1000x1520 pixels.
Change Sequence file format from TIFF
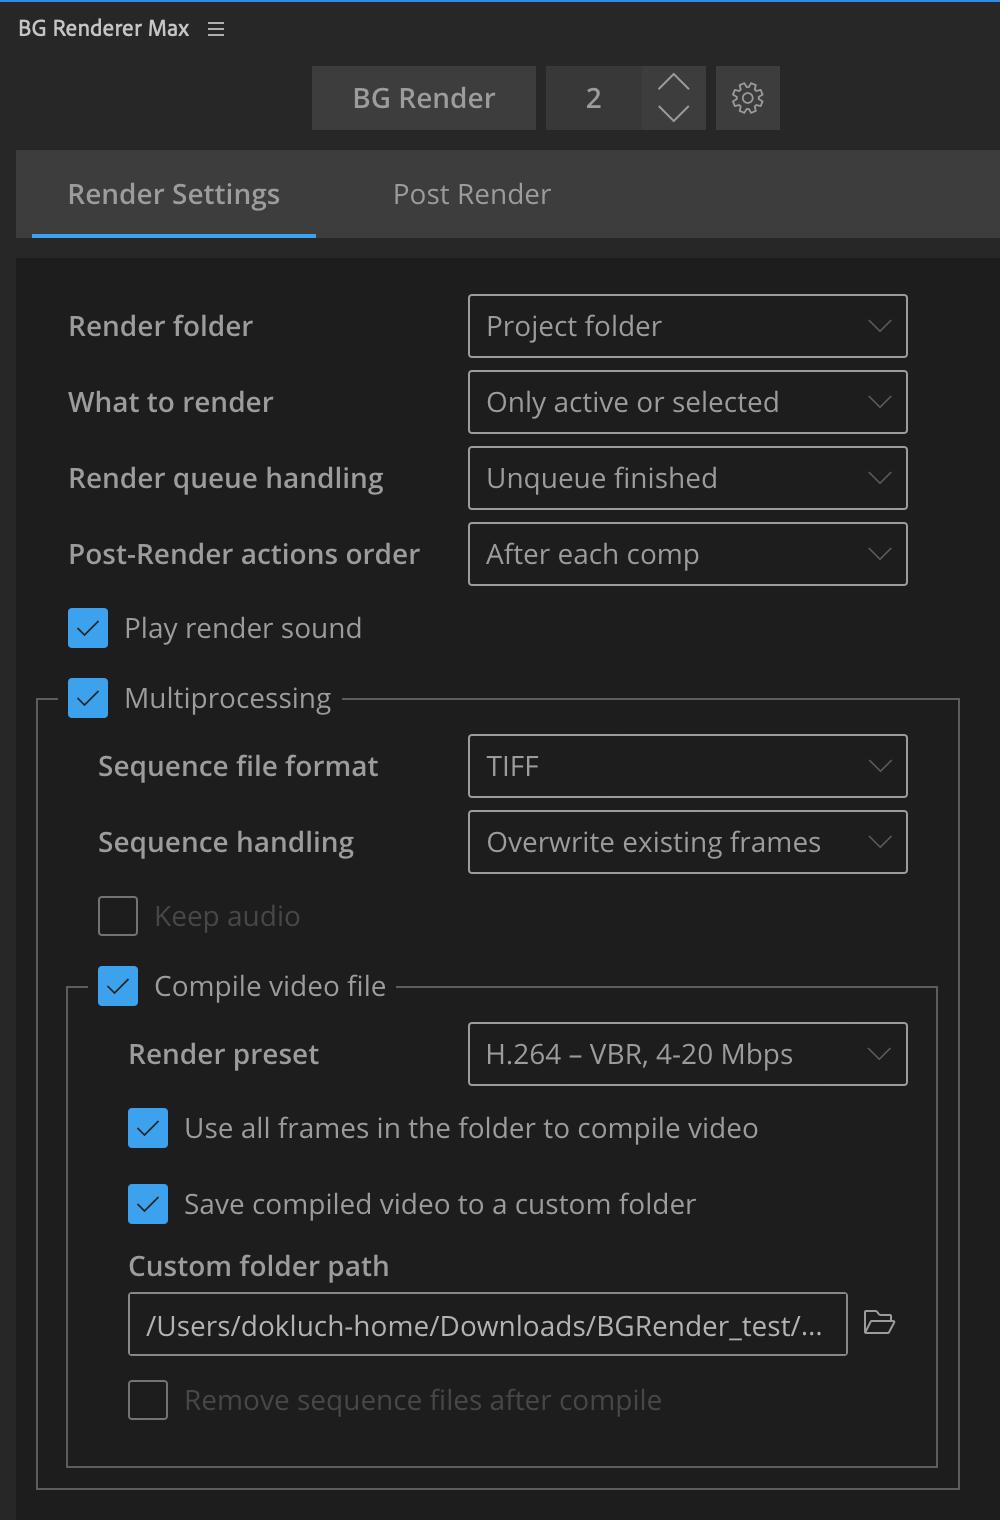[687, 766]
